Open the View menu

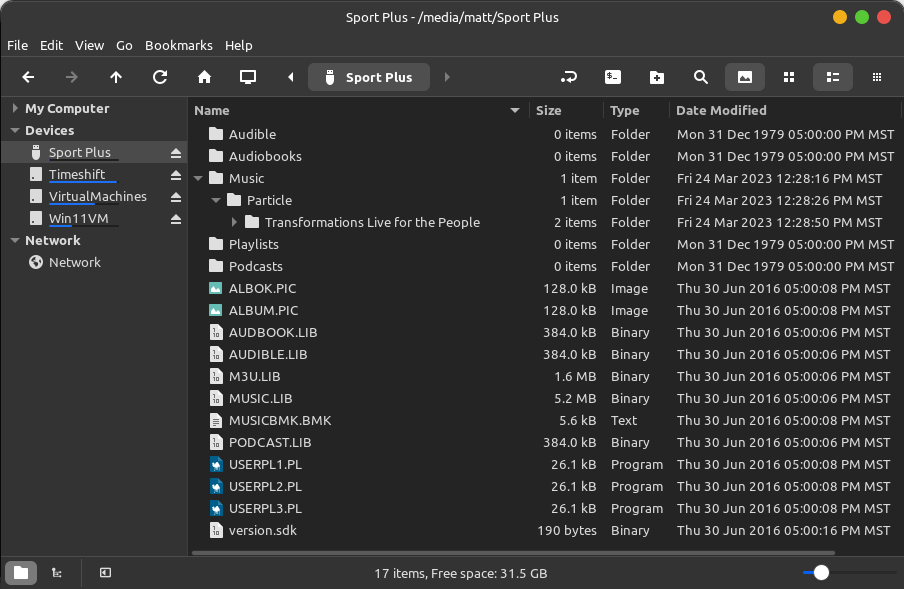pos(89,45)
